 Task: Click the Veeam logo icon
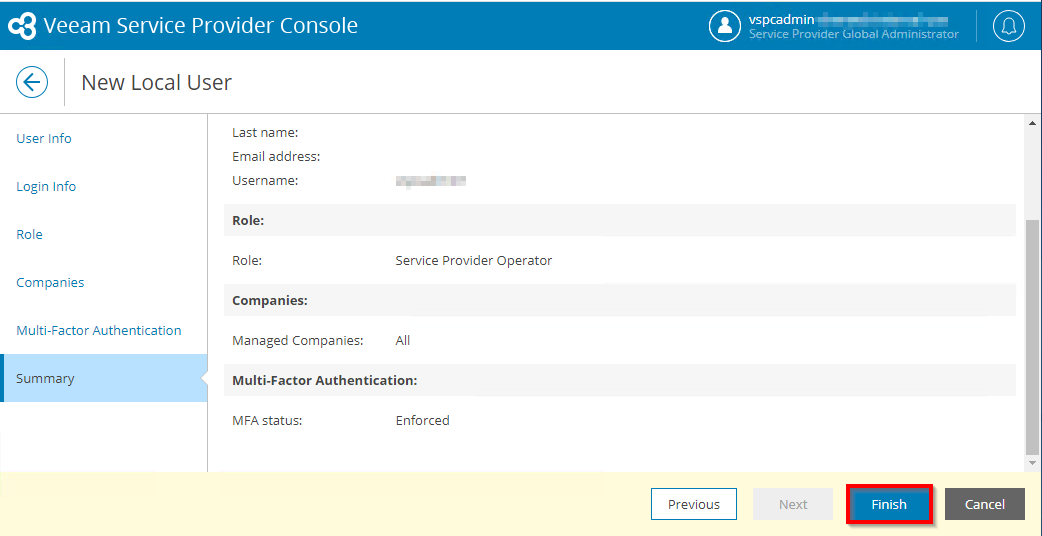(x=23, y=25)
